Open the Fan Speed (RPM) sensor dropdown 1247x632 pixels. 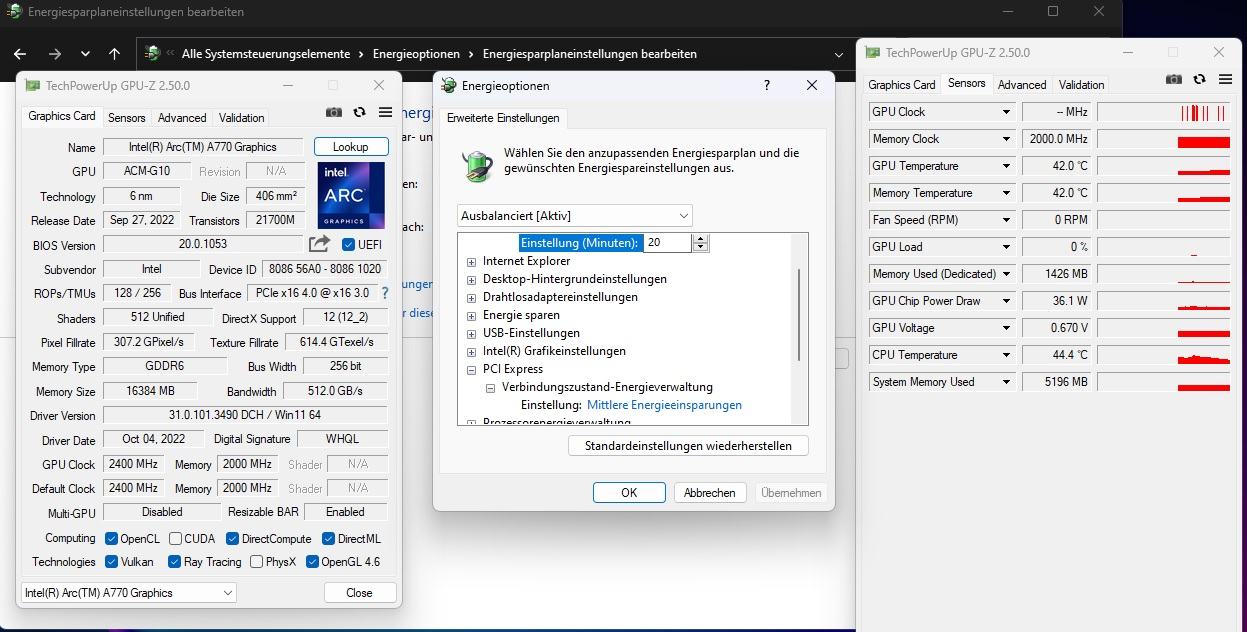[x=1006, y=220]
